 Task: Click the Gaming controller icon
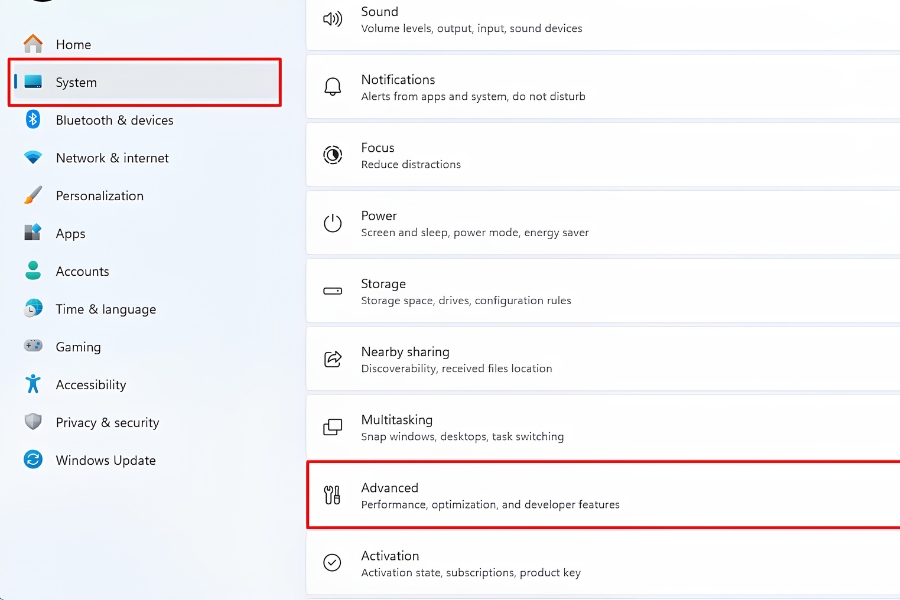click(x=33, y=346)
